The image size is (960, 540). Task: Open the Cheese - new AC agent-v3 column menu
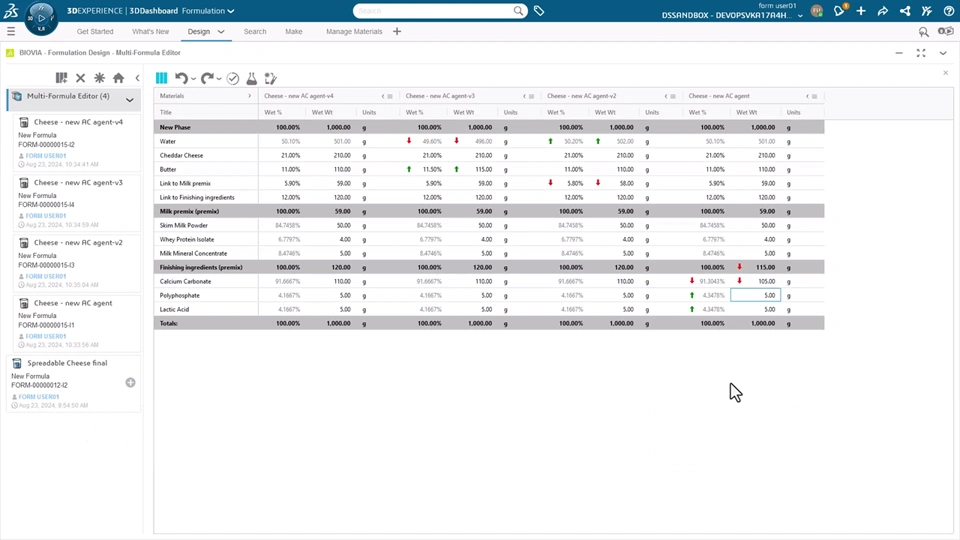point(531,96)
